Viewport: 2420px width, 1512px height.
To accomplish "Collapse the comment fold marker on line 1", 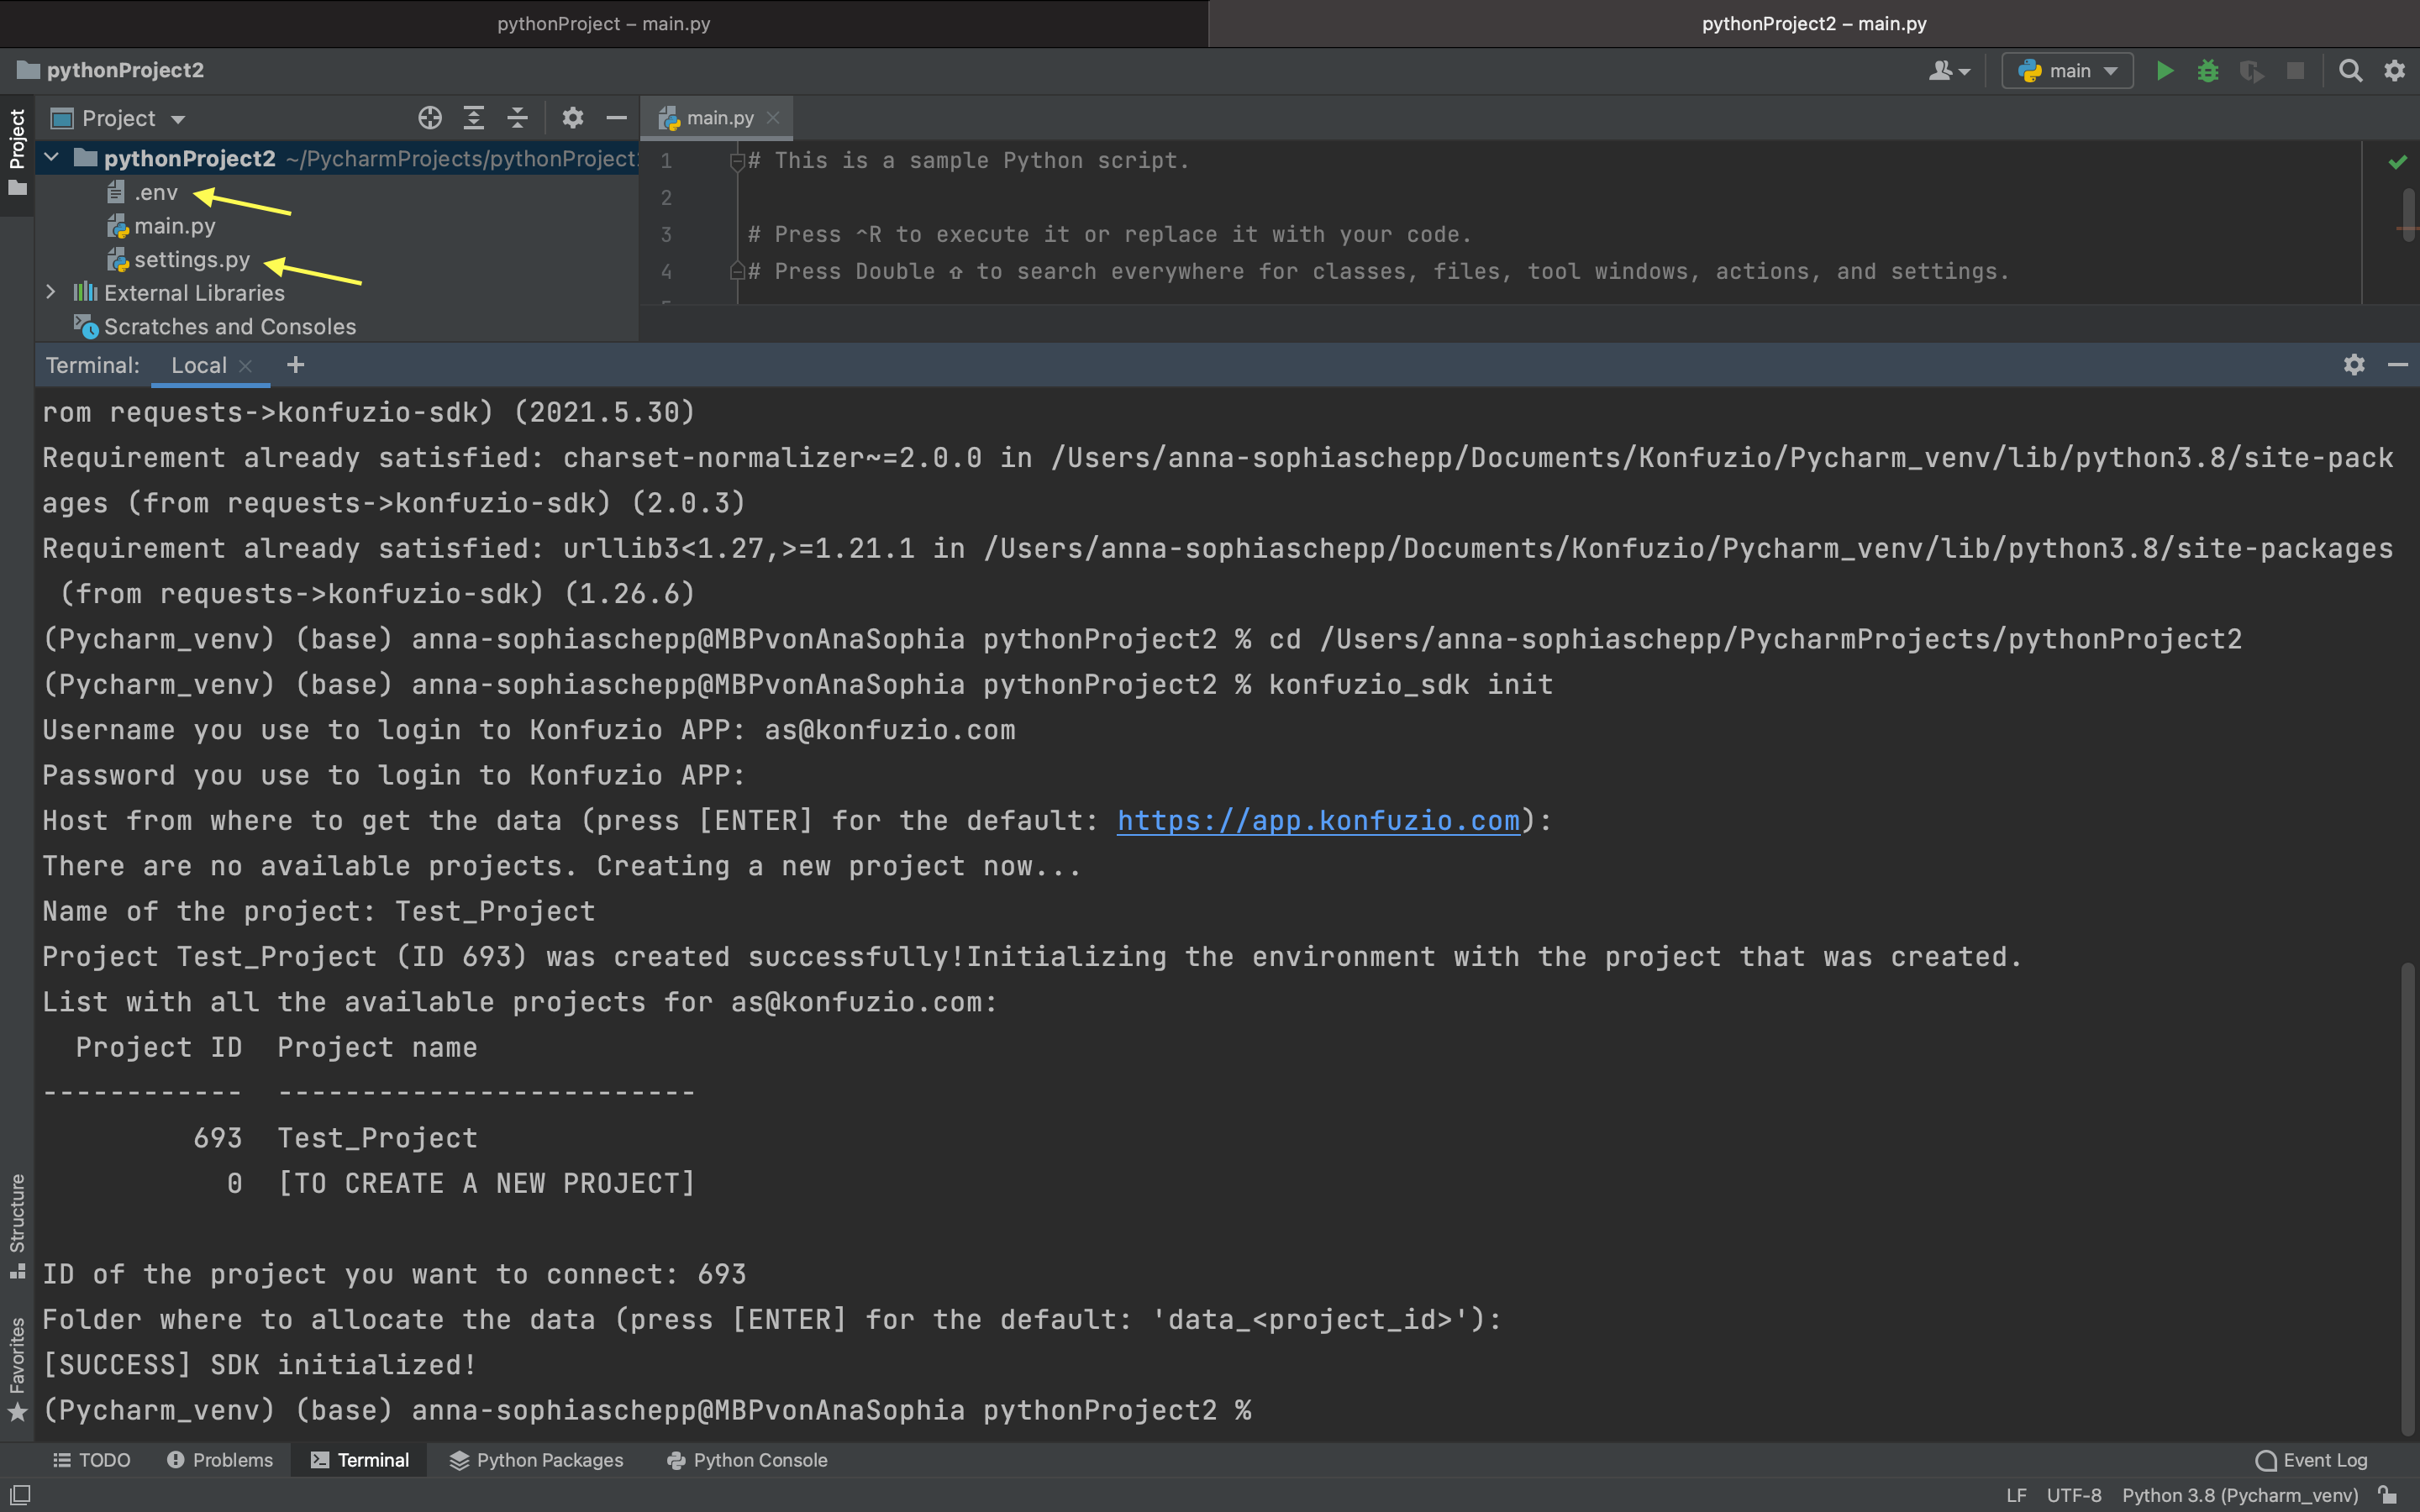I will (x=737, y=161).
